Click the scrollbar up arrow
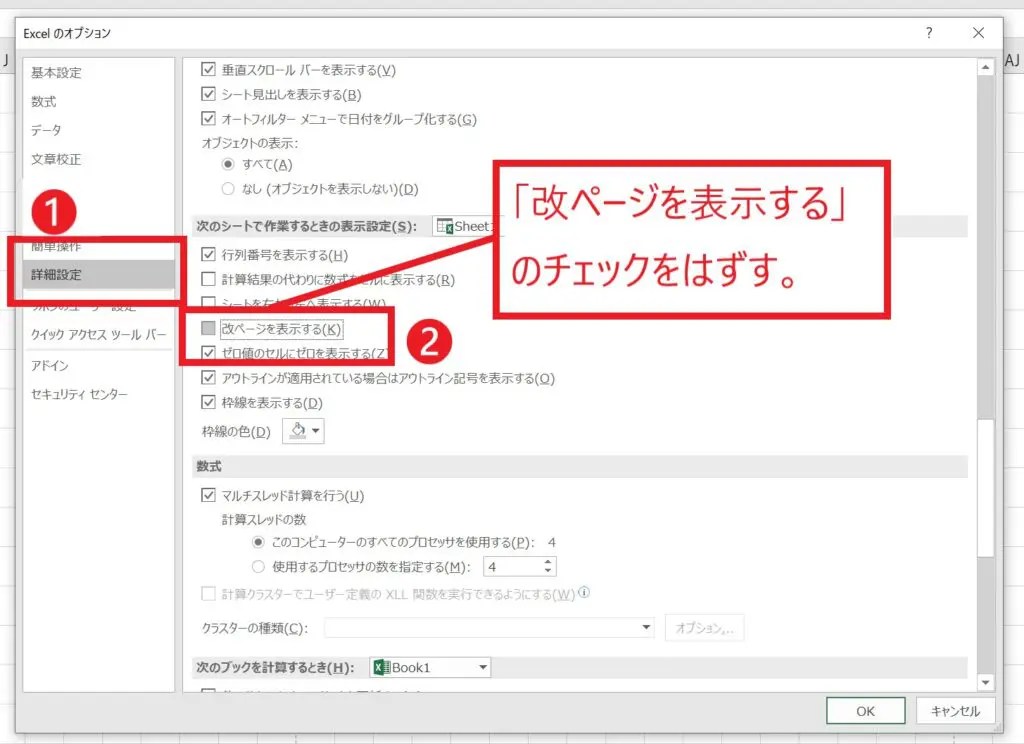 pos(985,67)
